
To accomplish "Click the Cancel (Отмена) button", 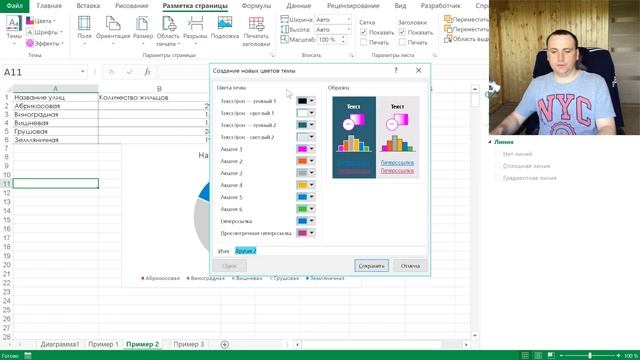I will pos(410,266).
